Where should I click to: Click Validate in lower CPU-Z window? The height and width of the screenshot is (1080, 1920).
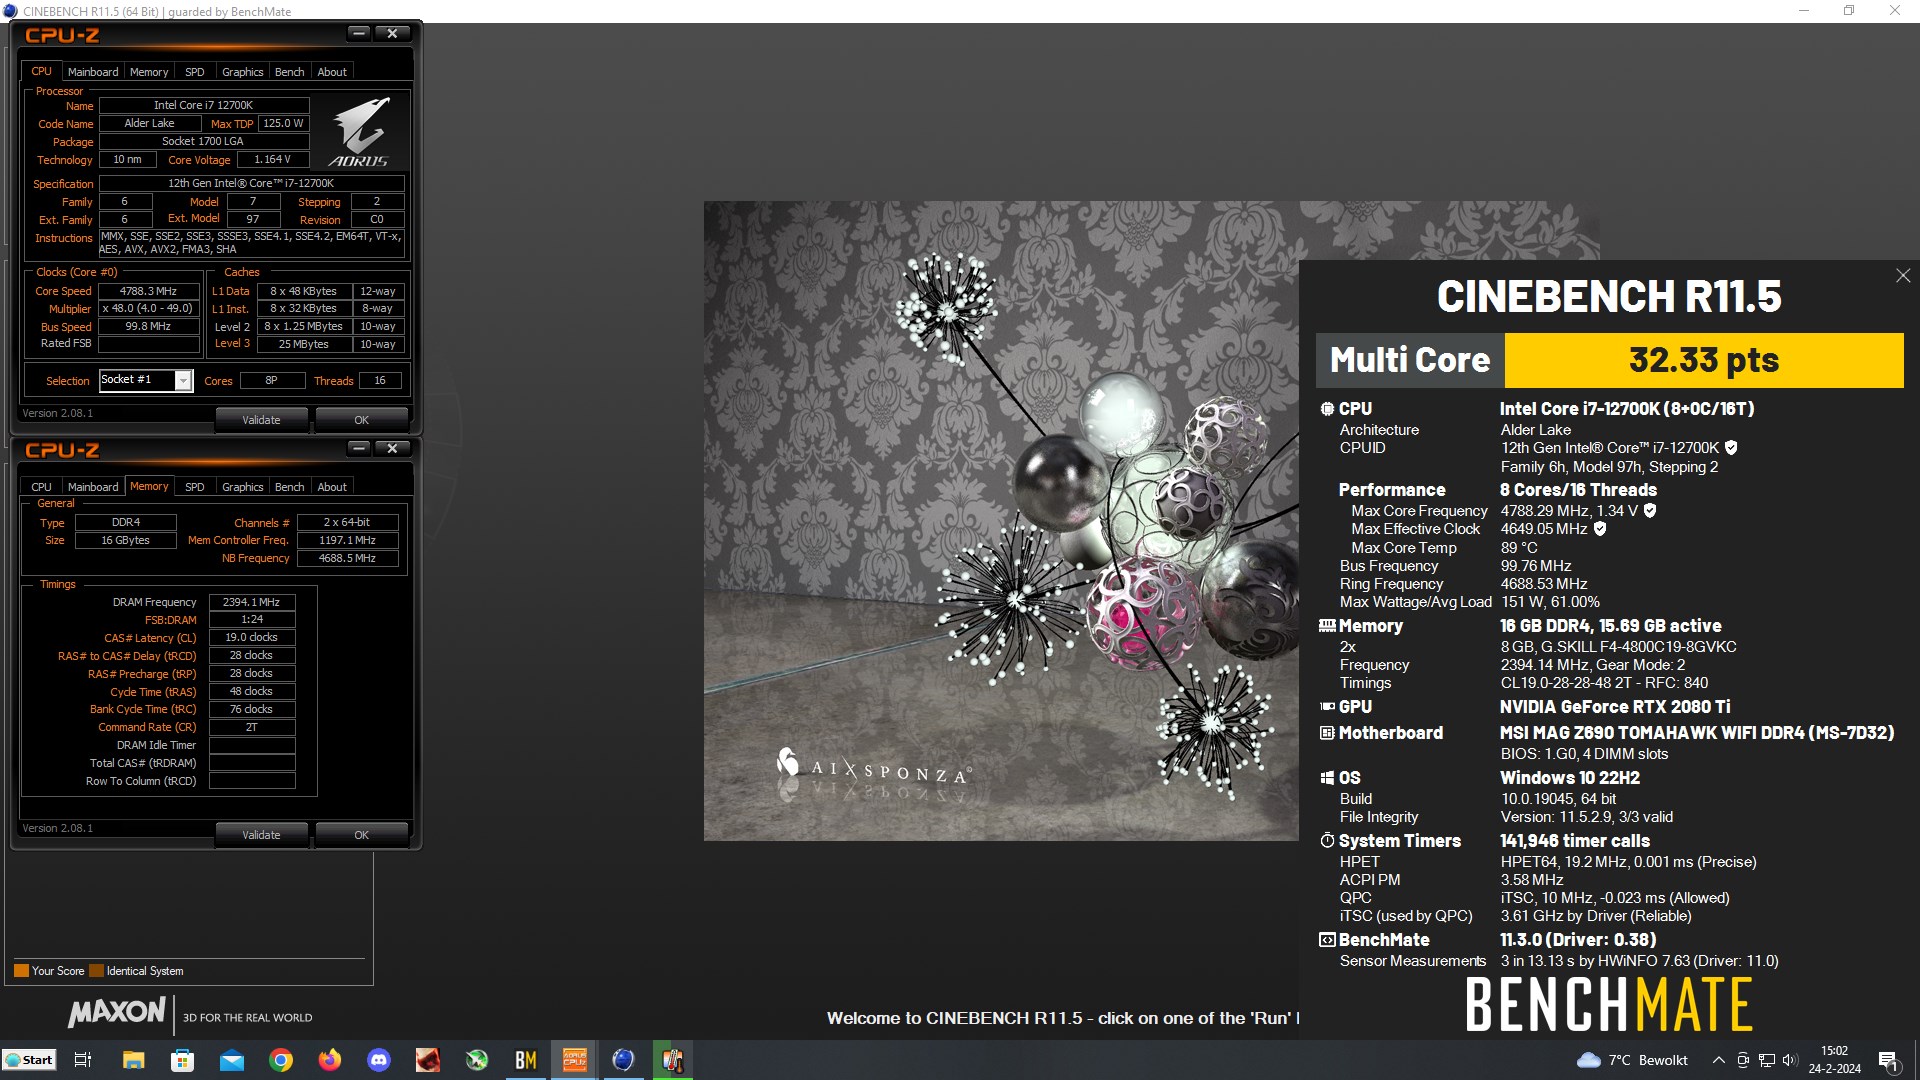[x=261, y=835]
